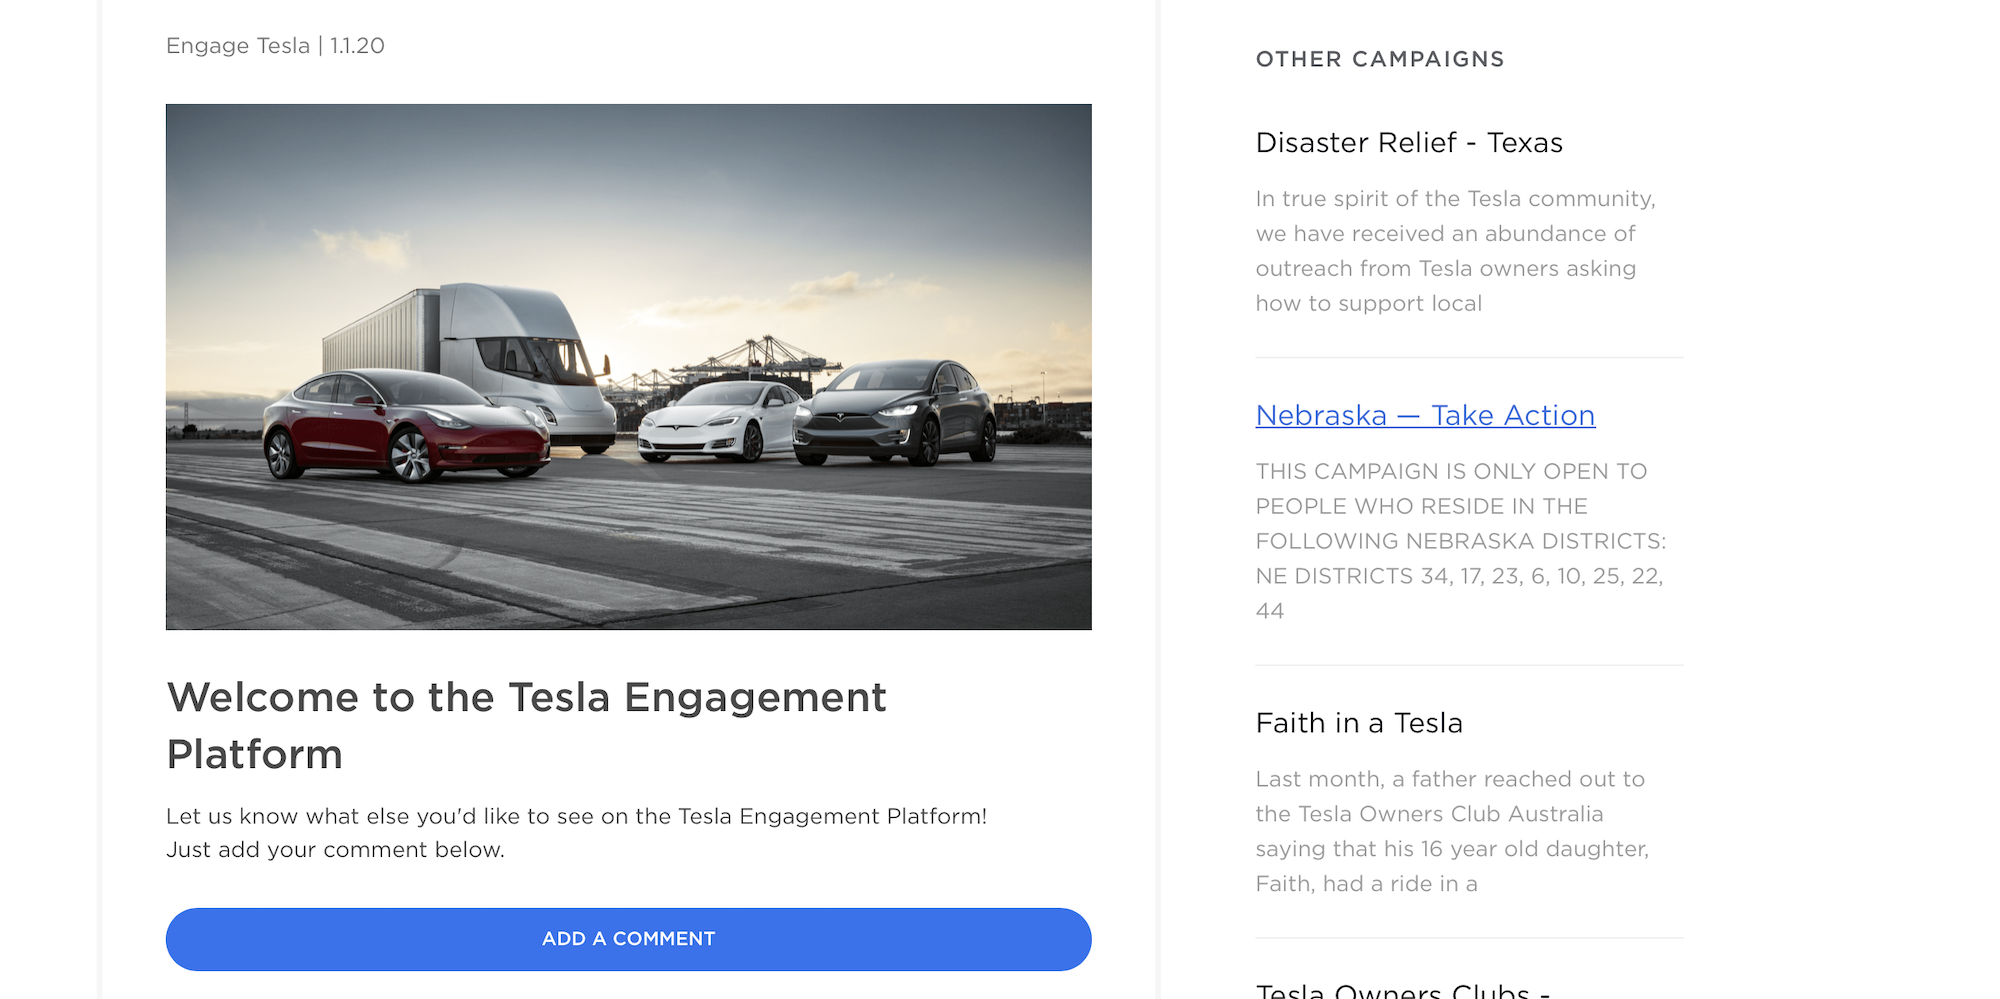Image resolution: width=2000 pixels, height=999 pixels.
Task: Open the Nebraska — Take Action campaign link
Action: 1425,415
